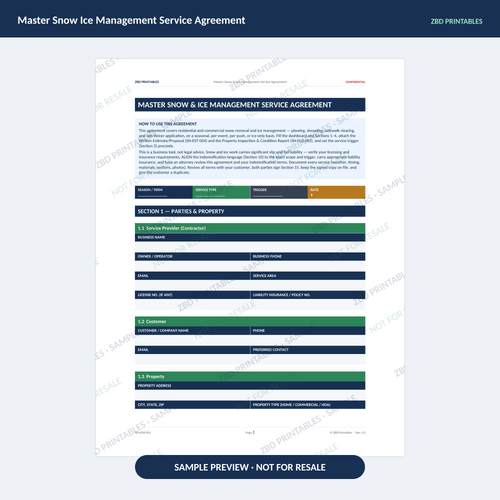Click the Page 1 footer number
Screen dimensions: 500x500
[x=250, y=432]
